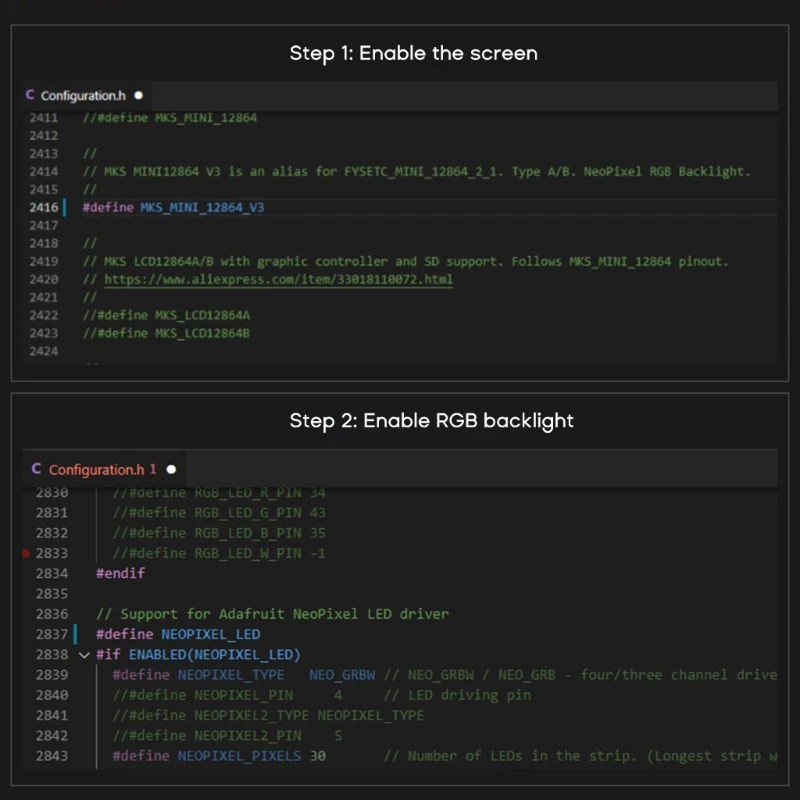Click '//#define RGB_LED_B_PIN 35' line
Image resolution: width=800 pixels, height=800 pixels.
[x=219, y=533]
